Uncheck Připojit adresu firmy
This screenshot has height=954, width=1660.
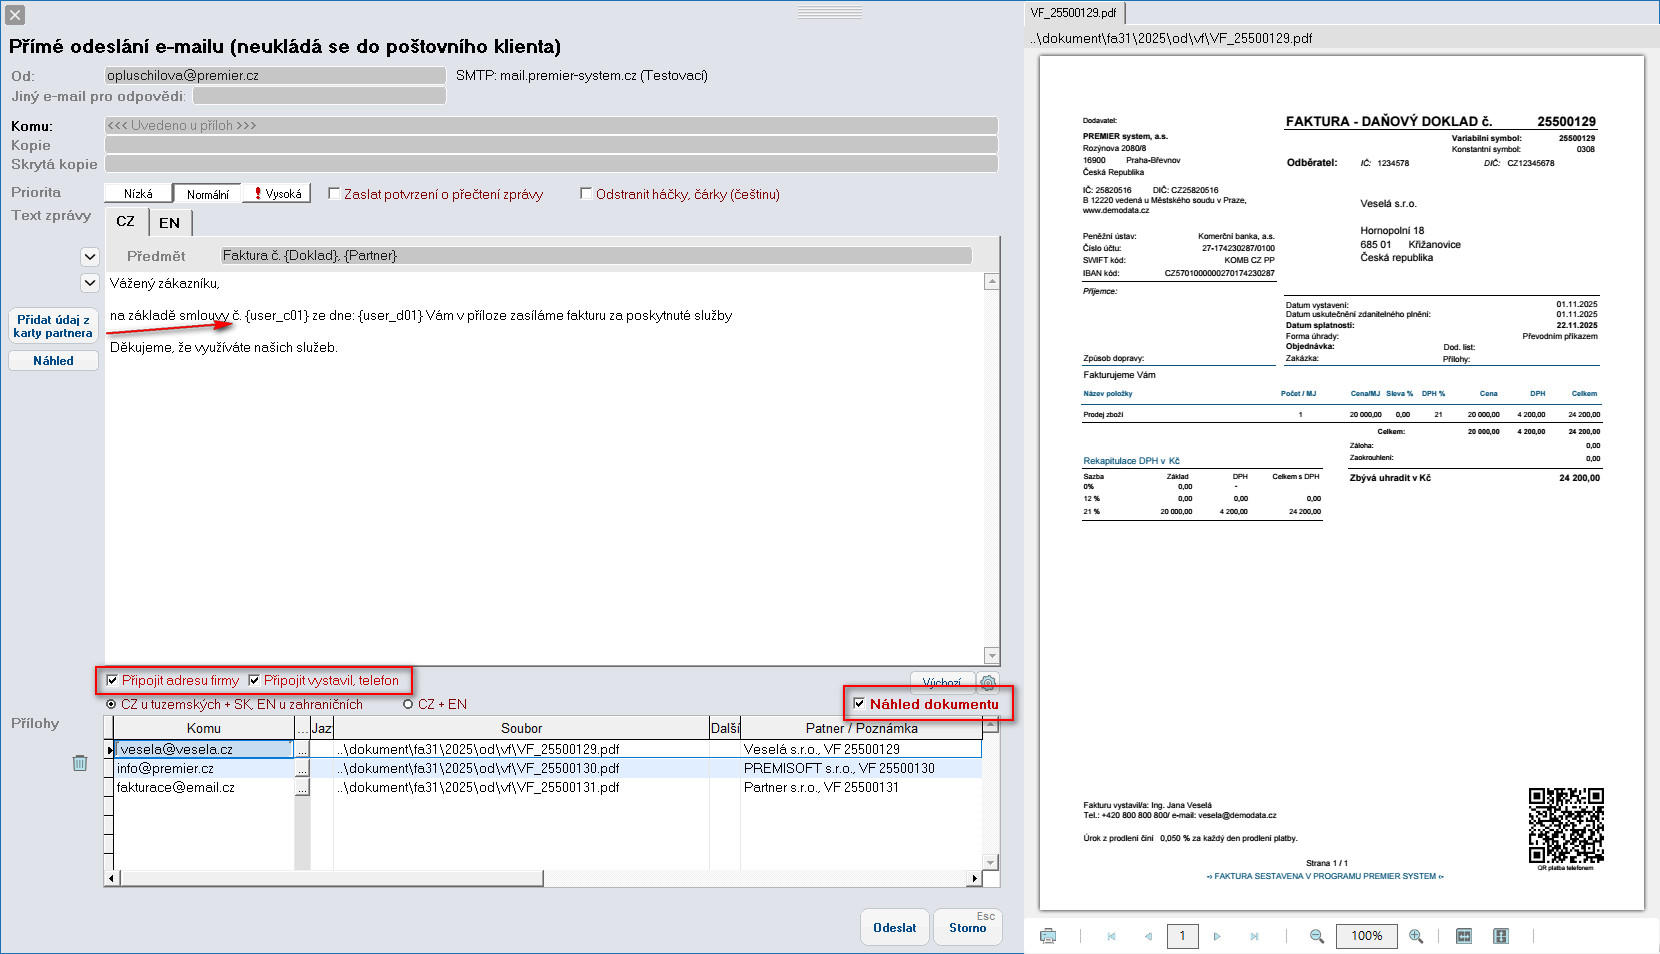(112, 681)
